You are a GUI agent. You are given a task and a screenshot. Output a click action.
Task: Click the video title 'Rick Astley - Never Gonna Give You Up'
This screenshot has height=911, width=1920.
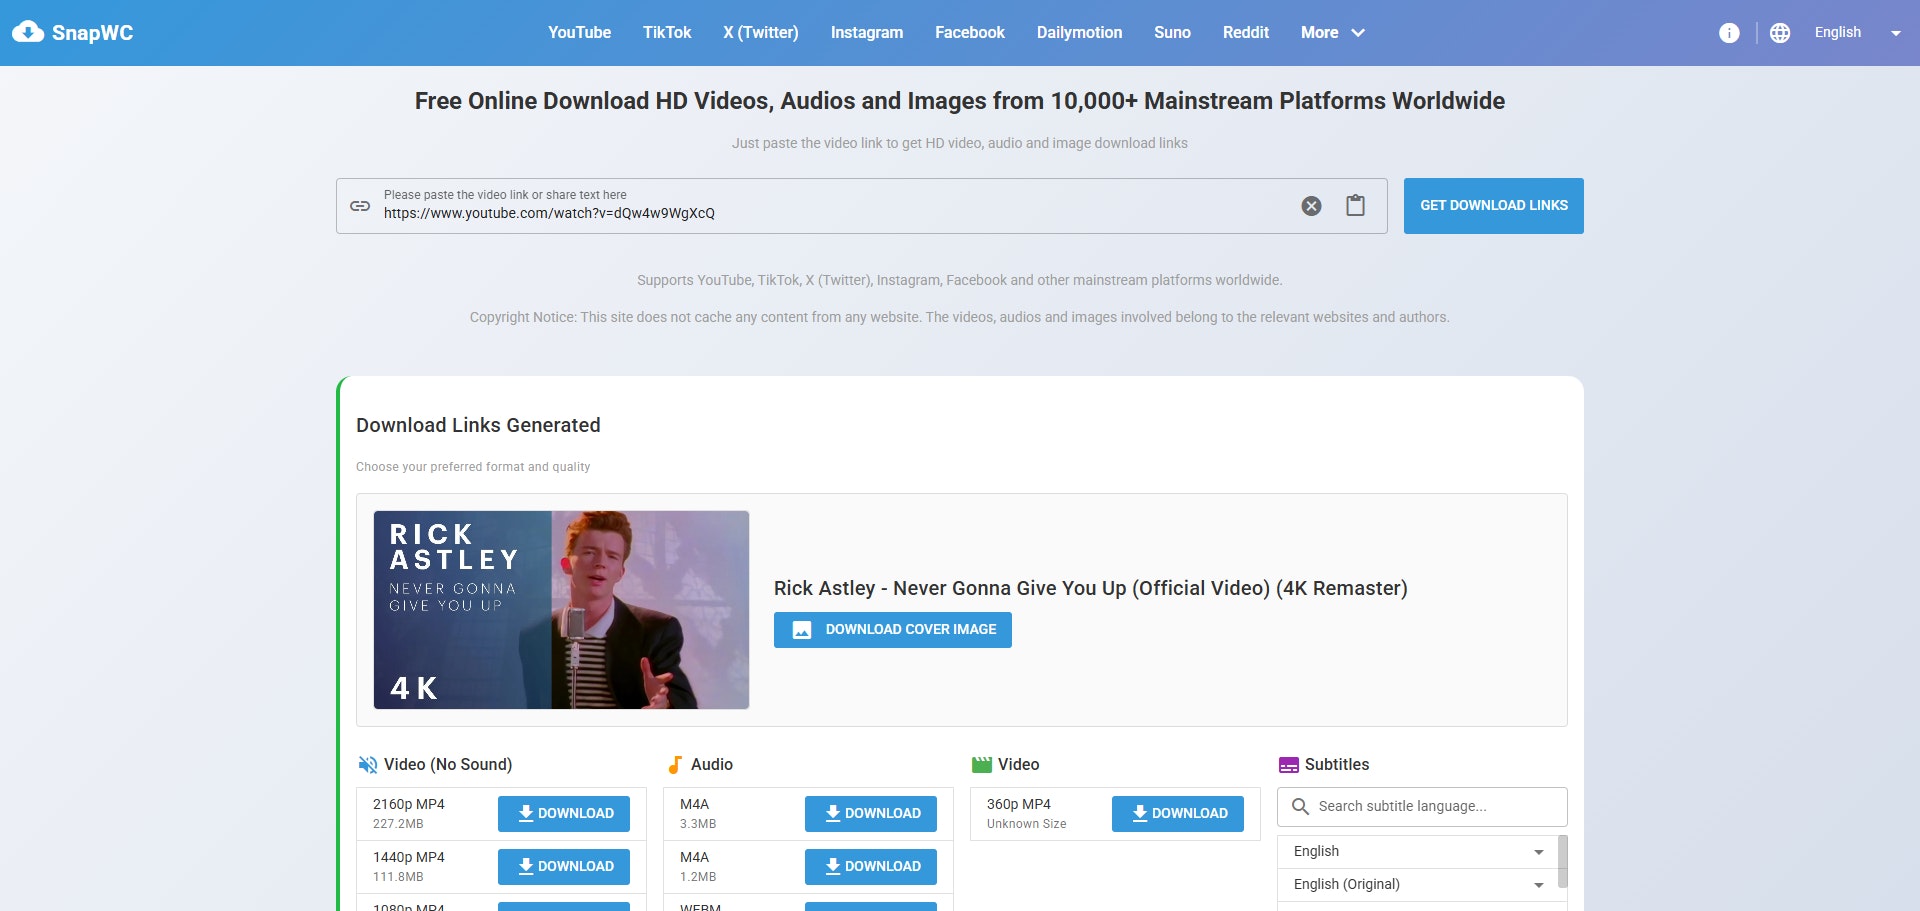1090,588
